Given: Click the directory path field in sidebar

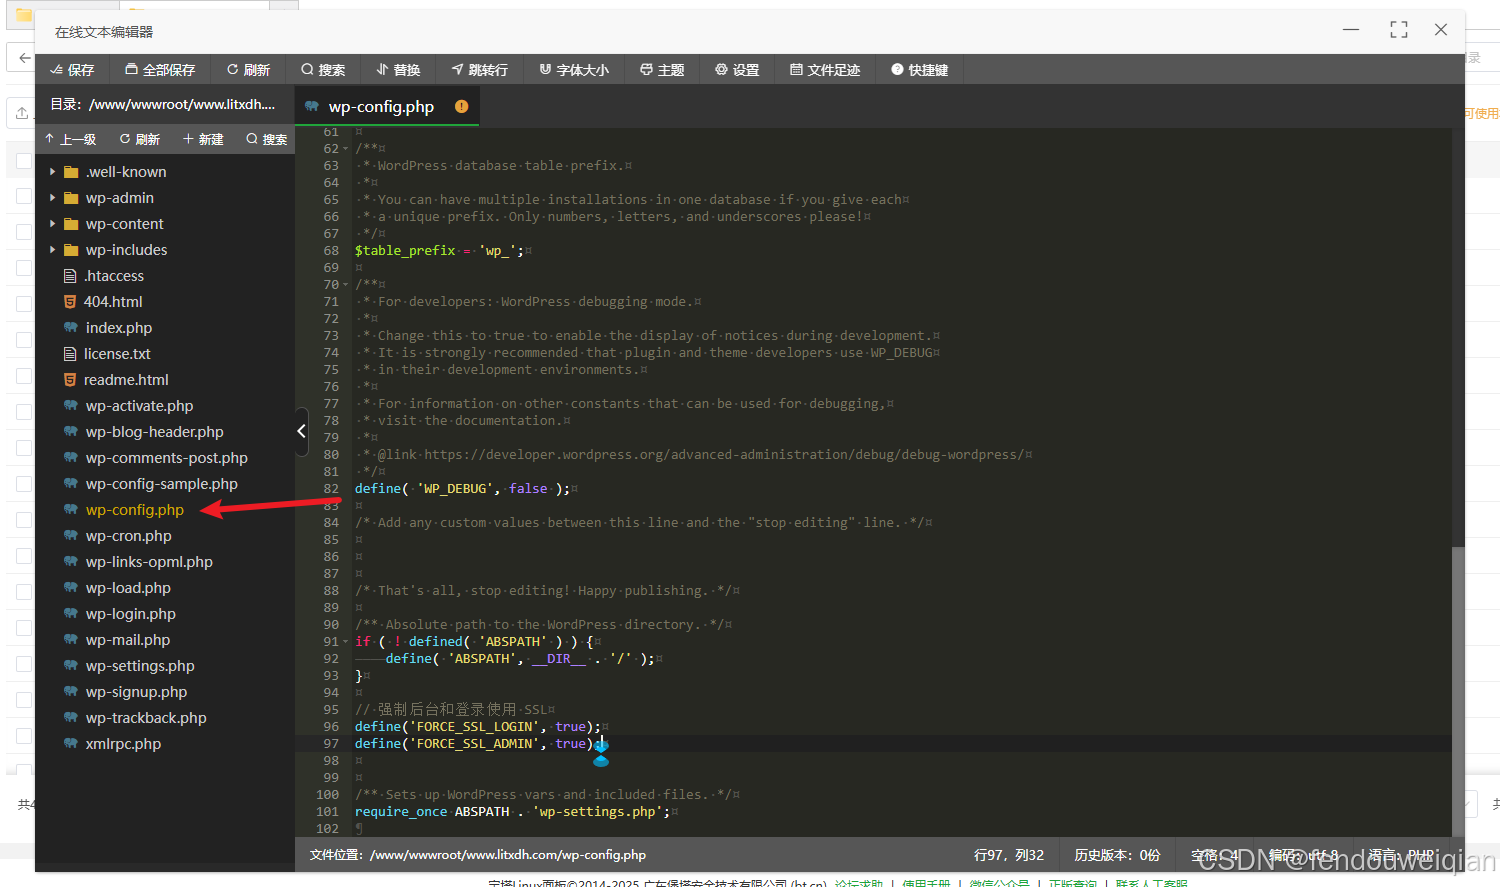Looking at the screenshot, I should point(163,104).
